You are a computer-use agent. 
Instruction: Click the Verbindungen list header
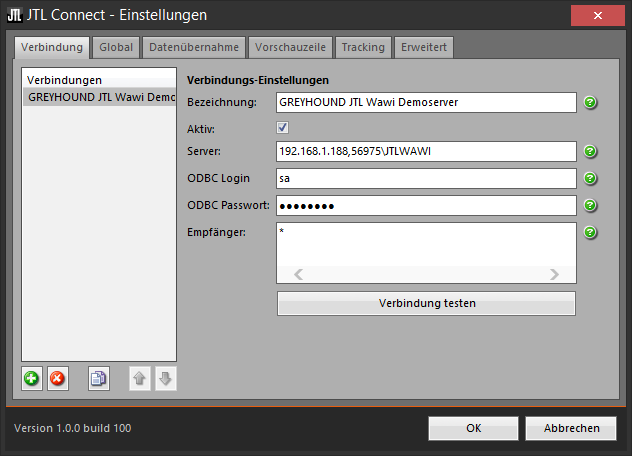click(x=100, y=80)
